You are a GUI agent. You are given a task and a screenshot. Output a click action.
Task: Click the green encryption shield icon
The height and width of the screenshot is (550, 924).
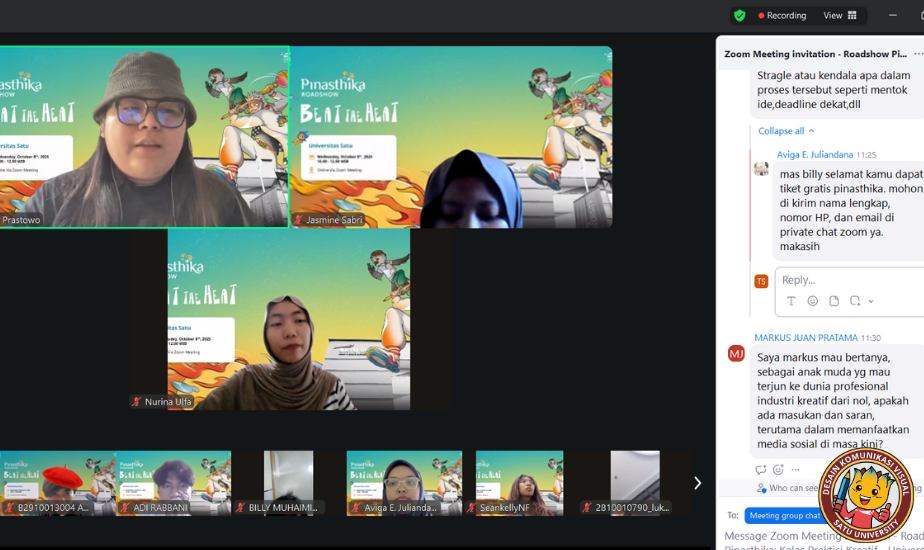tap(739, 15)
